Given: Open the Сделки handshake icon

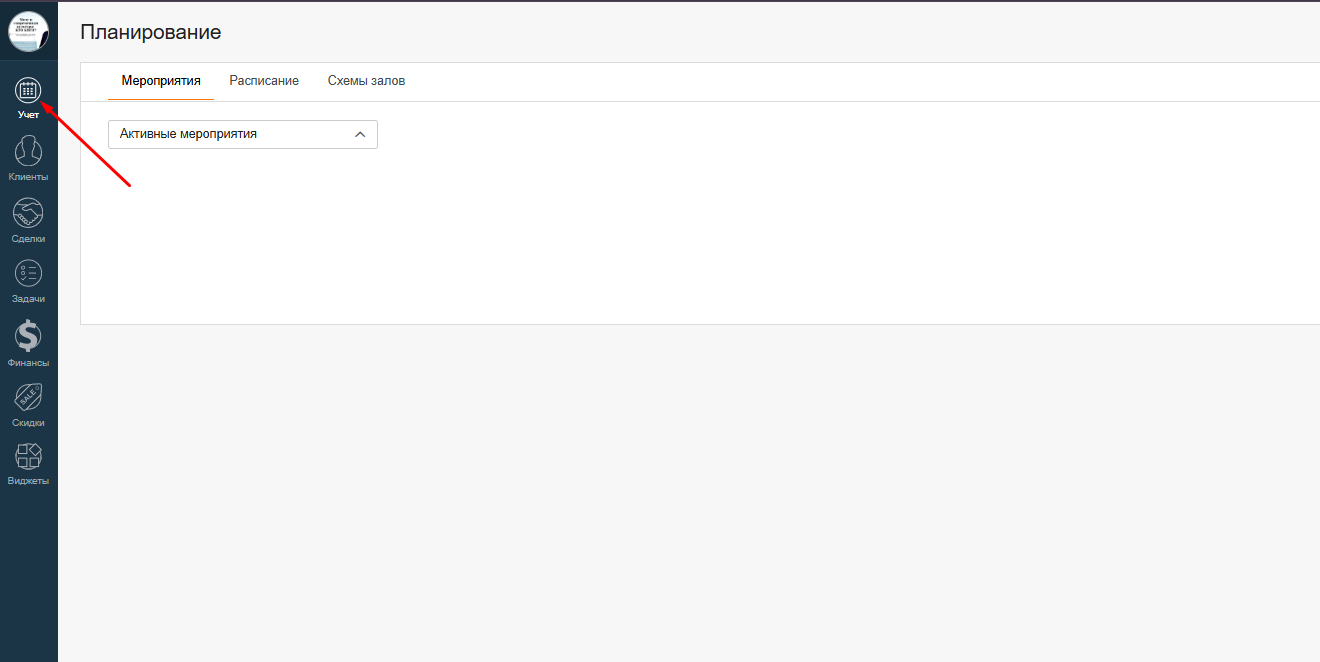Looking at the screenshot, I should [28, 213].
